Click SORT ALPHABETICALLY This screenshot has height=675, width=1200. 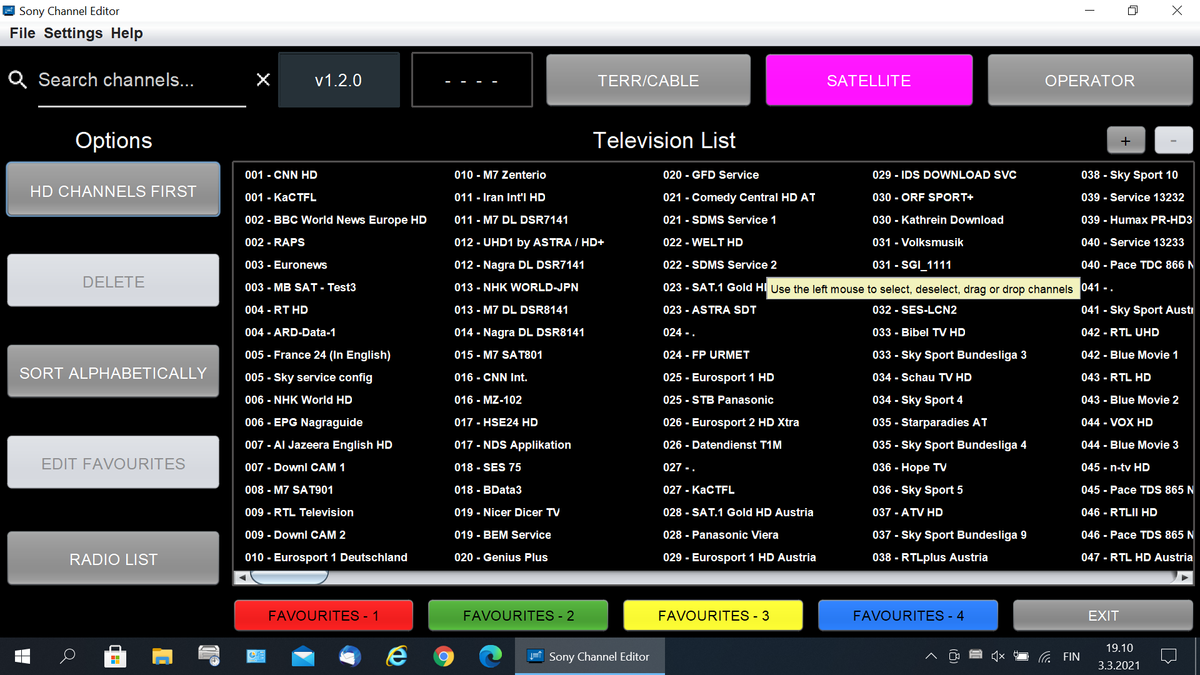pos(113,372)
